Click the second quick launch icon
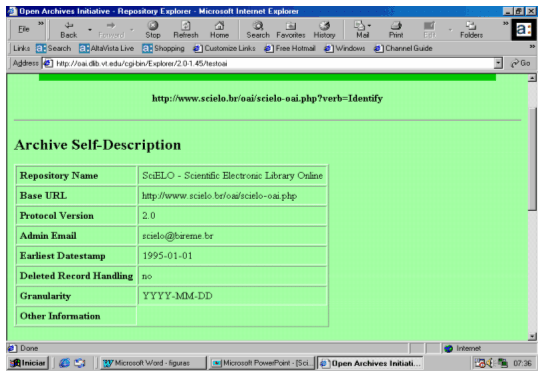This screenshot has width=544, height=378. click(x=80, y=363)
